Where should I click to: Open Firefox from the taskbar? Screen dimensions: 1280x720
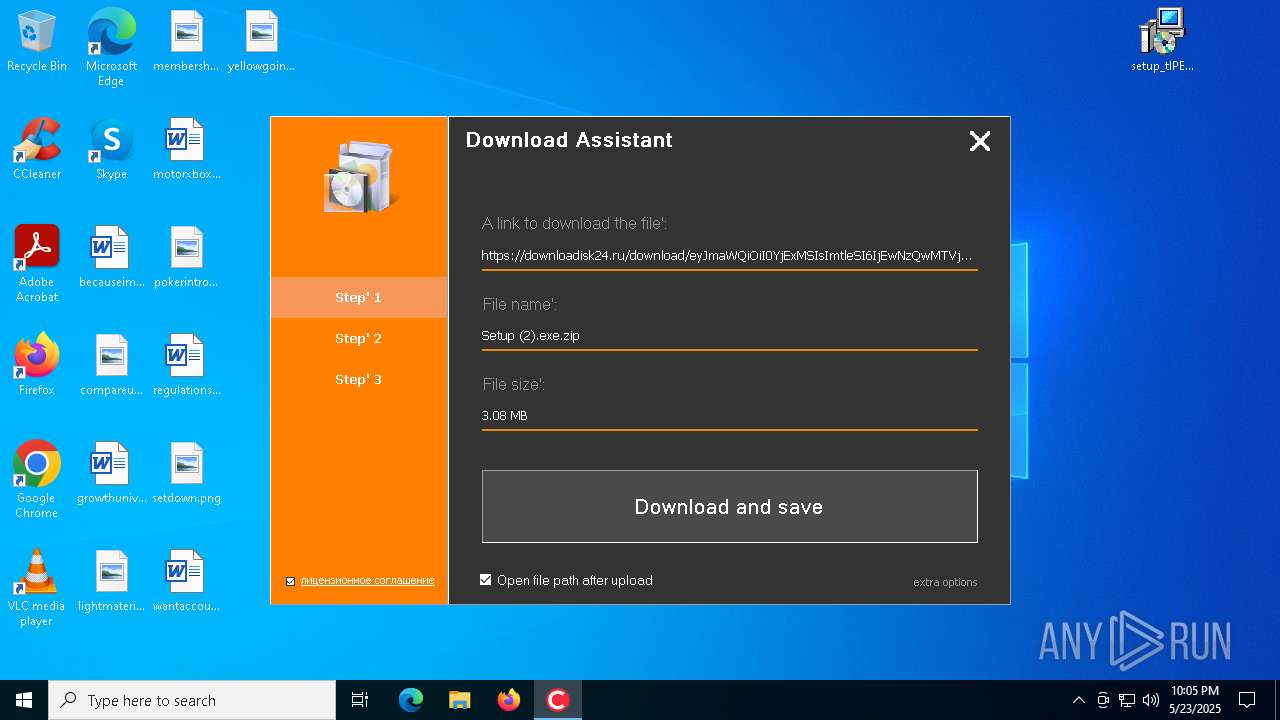coord(508,700)
